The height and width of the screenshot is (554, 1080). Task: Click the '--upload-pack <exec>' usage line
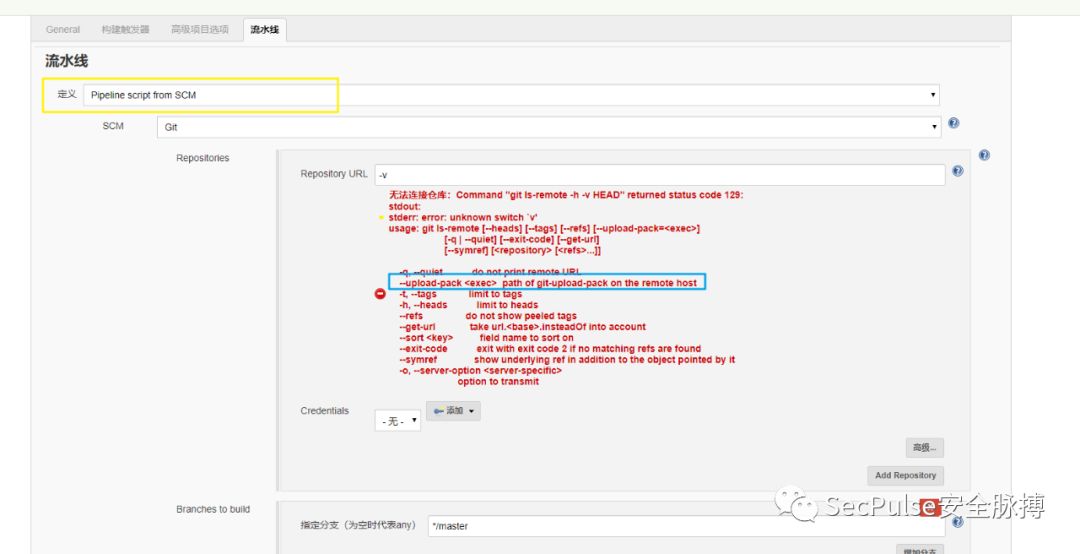tap(548, 283)
